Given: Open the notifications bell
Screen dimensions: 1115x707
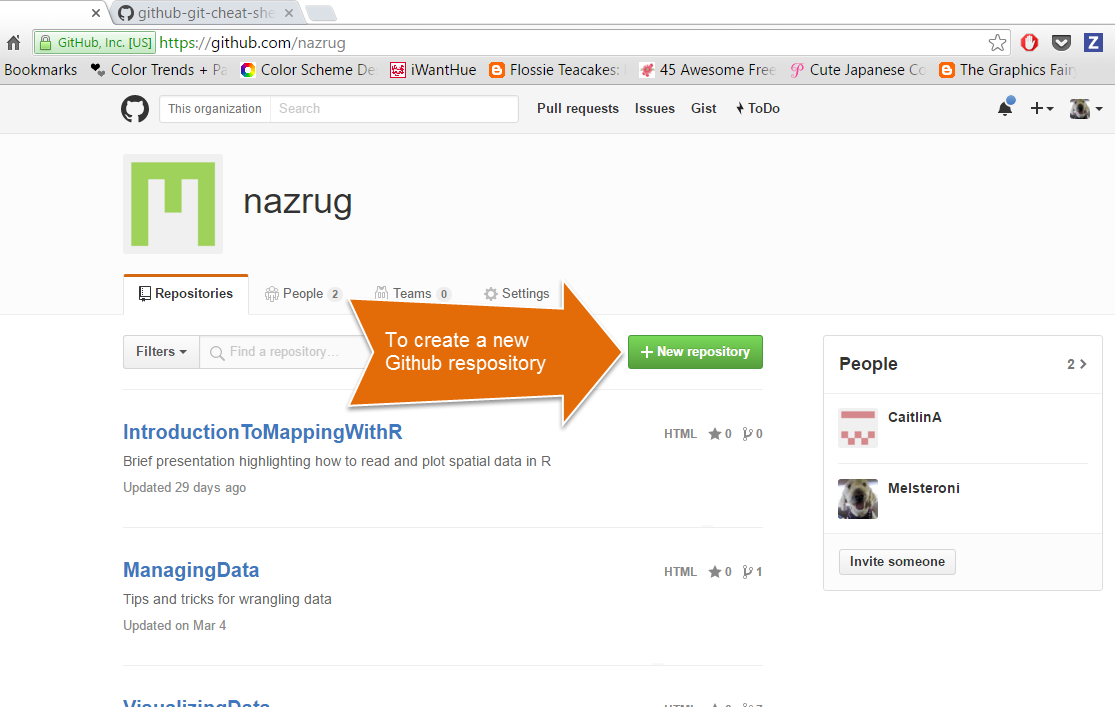Looking at the screenshot, I should tap(1005, 108).
